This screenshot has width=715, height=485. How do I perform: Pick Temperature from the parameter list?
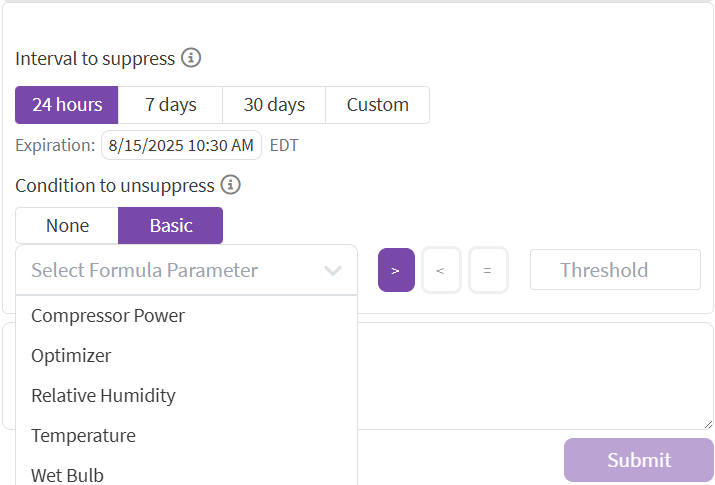click(x=83, y=436)
